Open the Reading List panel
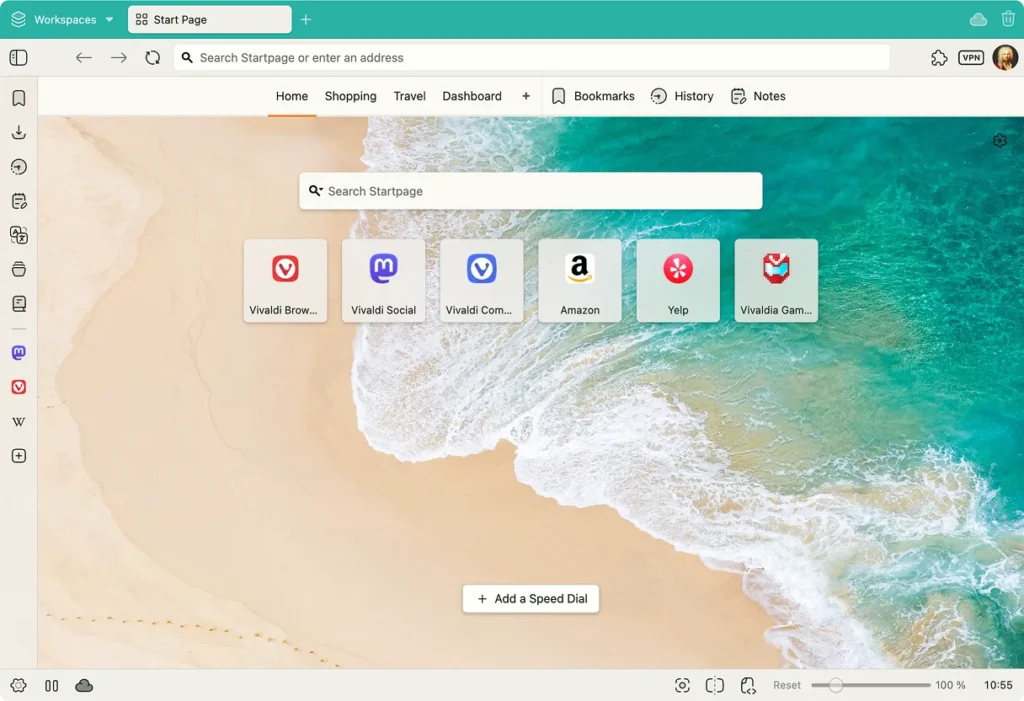The width and height of the screenshot is (1024, 701). pos(18,303)
